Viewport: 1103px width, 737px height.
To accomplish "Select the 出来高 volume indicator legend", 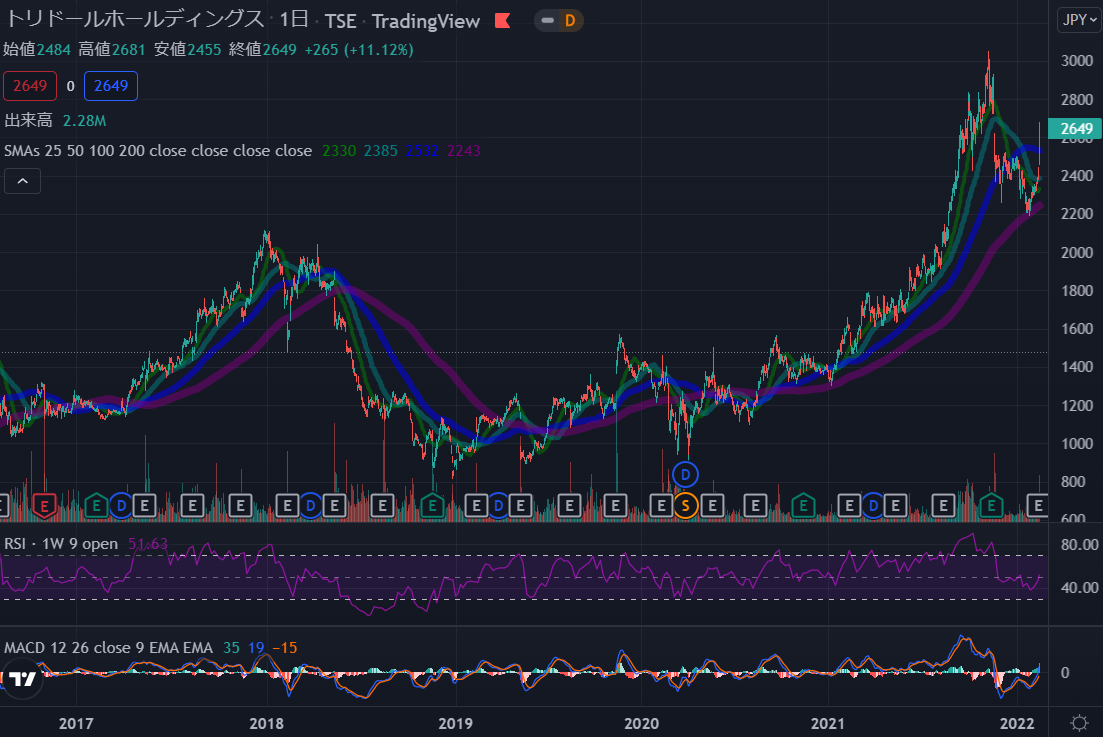I will coord(28,120).
